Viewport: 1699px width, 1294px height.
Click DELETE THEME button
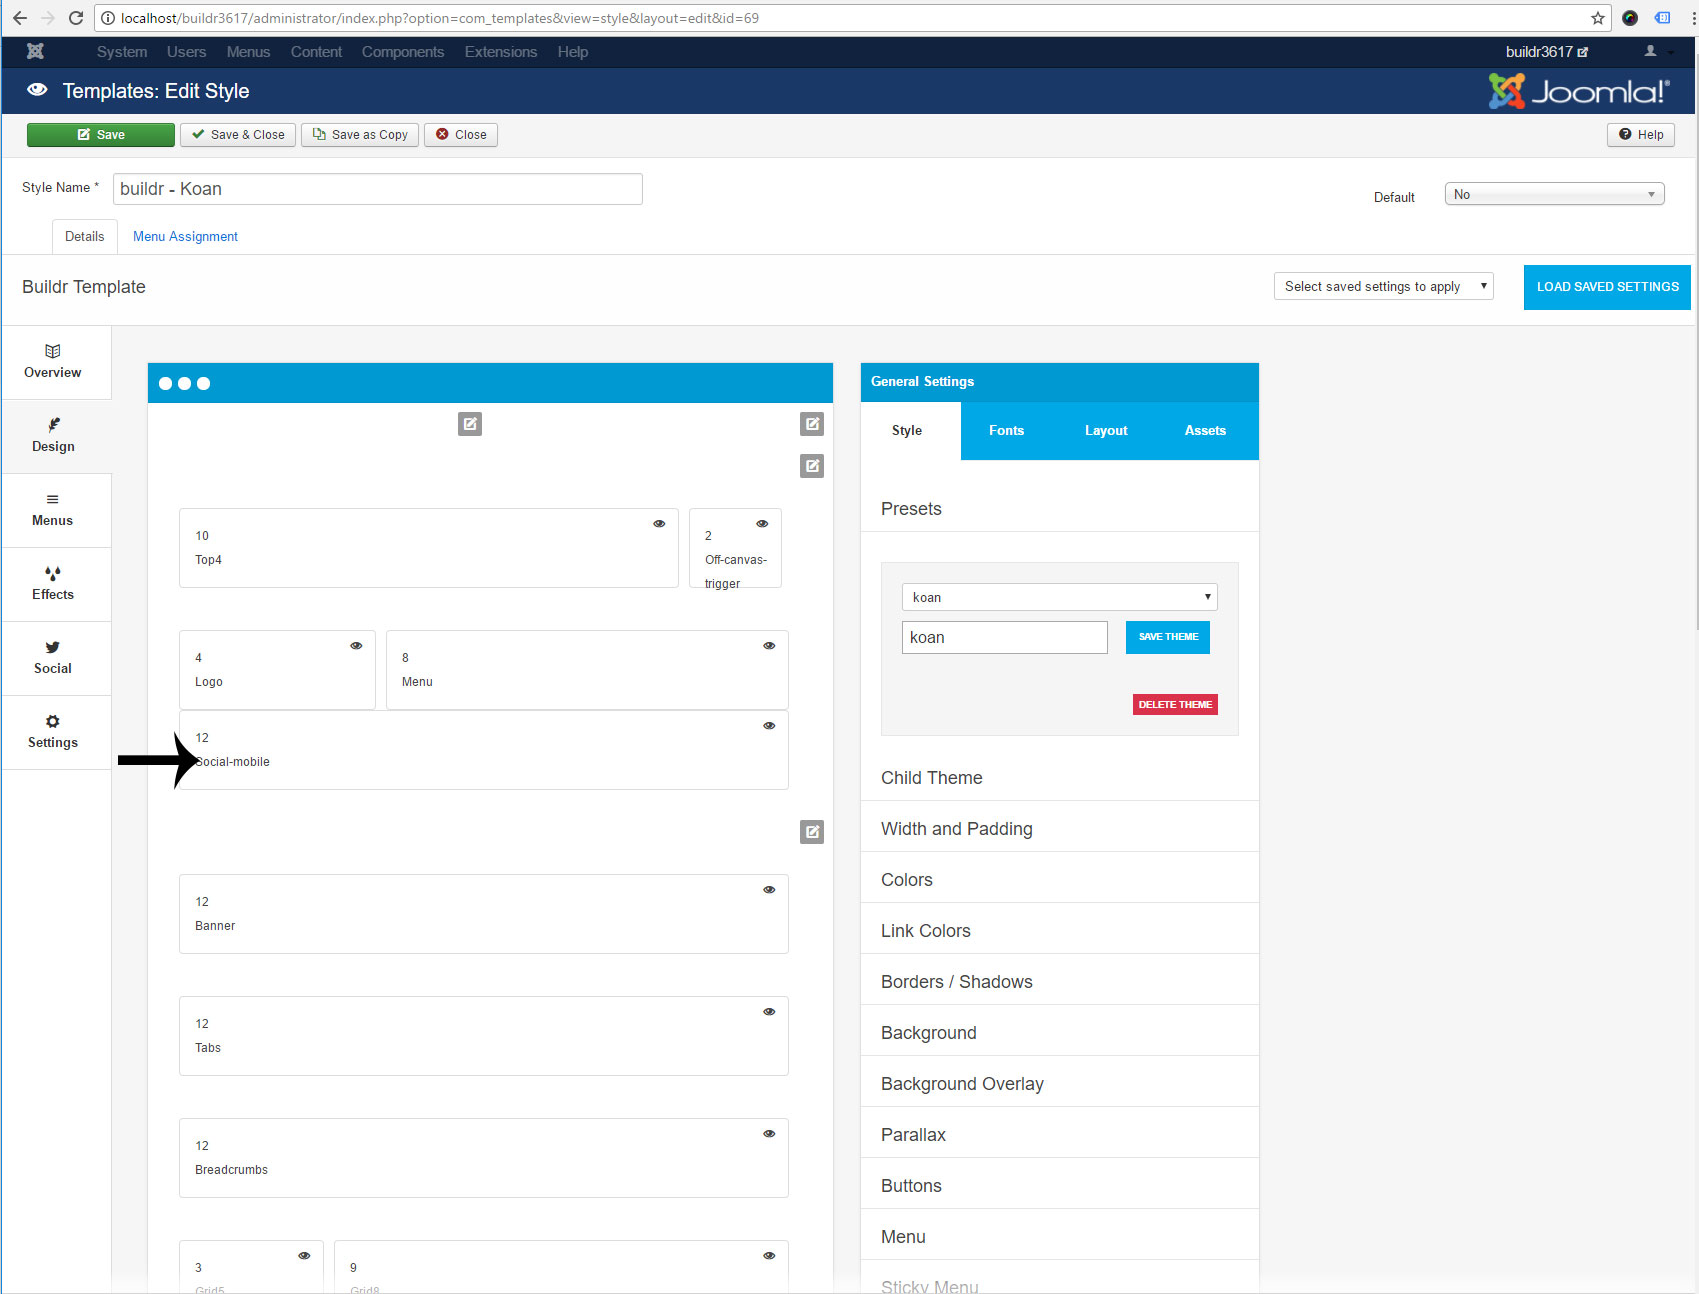click(1175, 704)
